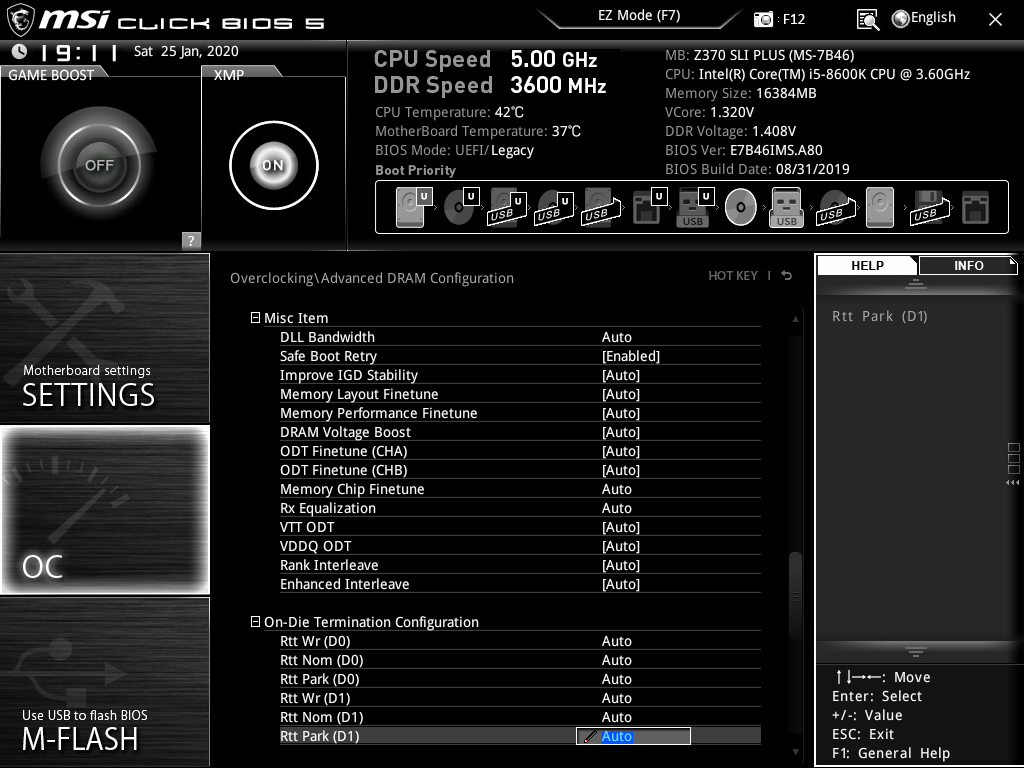Select the Rtt Wr (D1) row label

[x=315, y=698]
